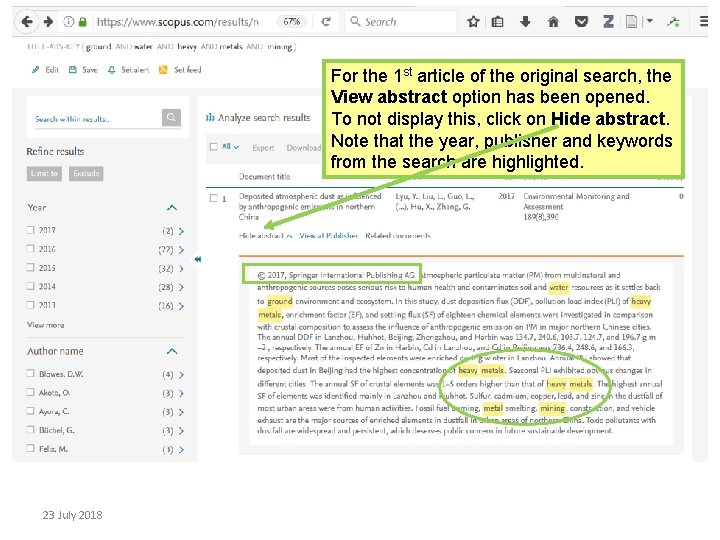Click the Lyu, Y. authors link
This screenshot has height=540, width=720.
[x=434, y=201]
